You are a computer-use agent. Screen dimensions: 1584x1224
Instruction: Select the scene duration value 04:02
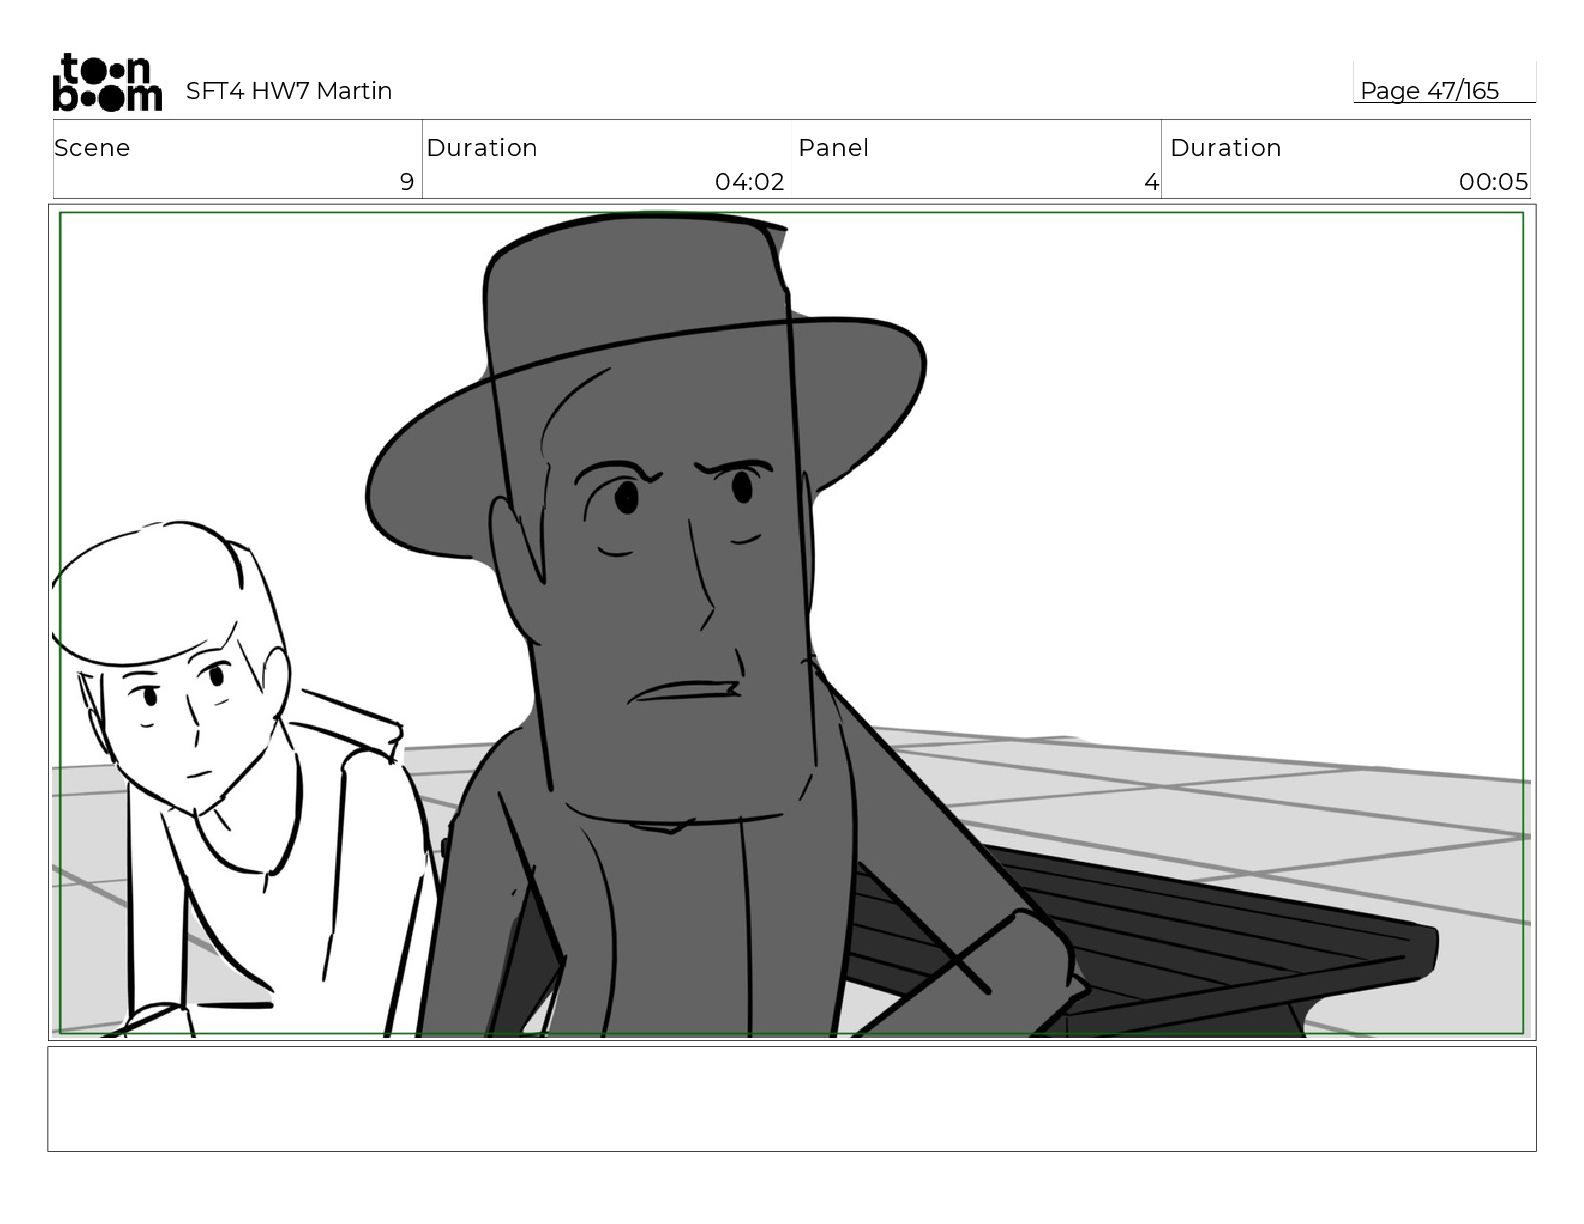pyautogui.click(x=749, y=182)
